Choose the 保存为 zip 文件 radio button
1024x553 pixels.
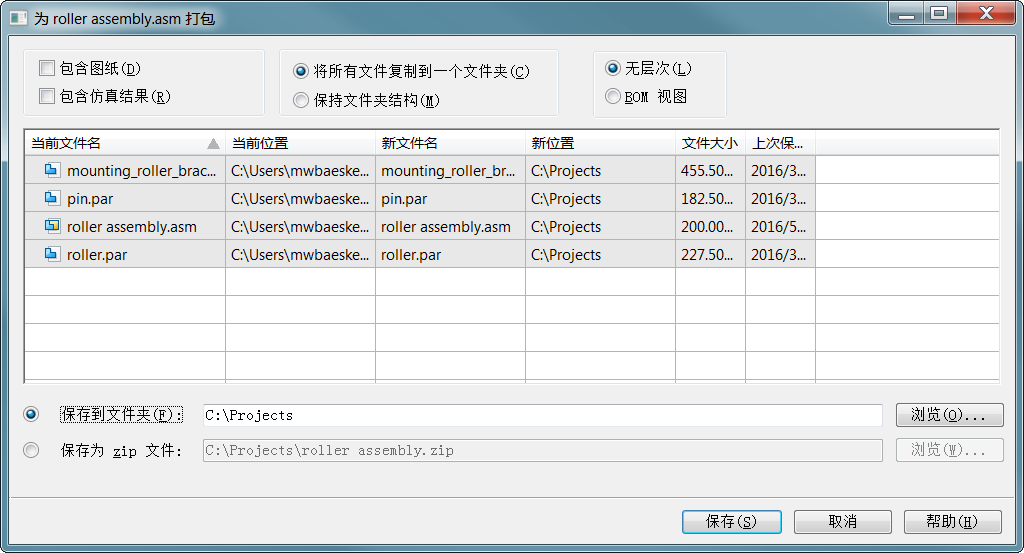pos(32,450)
